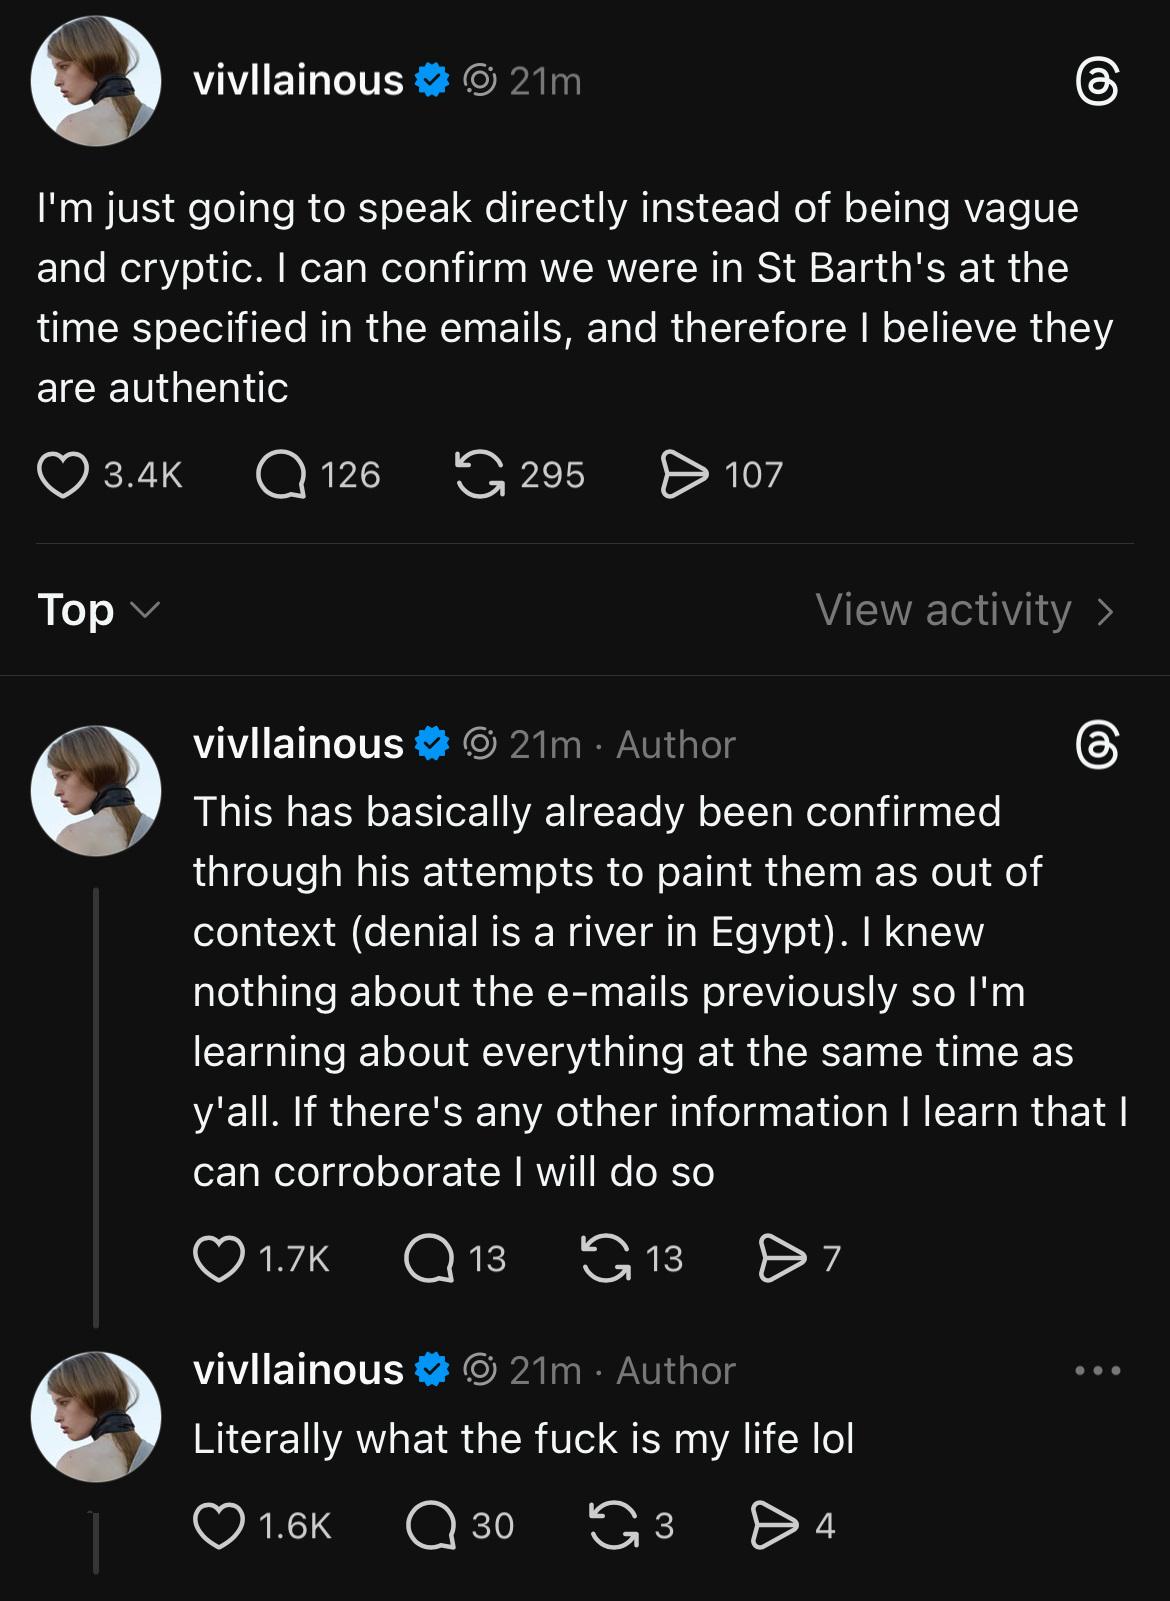This screenshot has width=1170, height=1601.
Task: Tap the Threads logo on the top post
Action: [1097, 82]
